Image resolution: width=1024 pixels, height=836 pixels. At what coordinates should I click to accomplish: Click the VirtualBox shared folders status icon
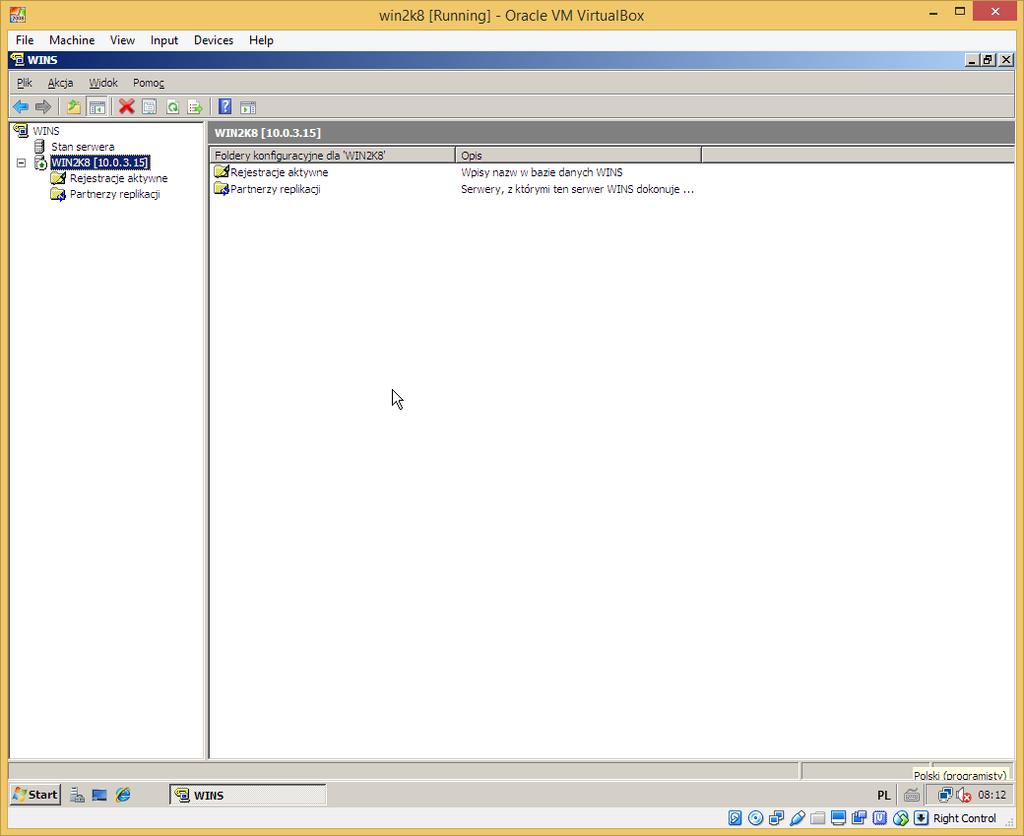818,818
